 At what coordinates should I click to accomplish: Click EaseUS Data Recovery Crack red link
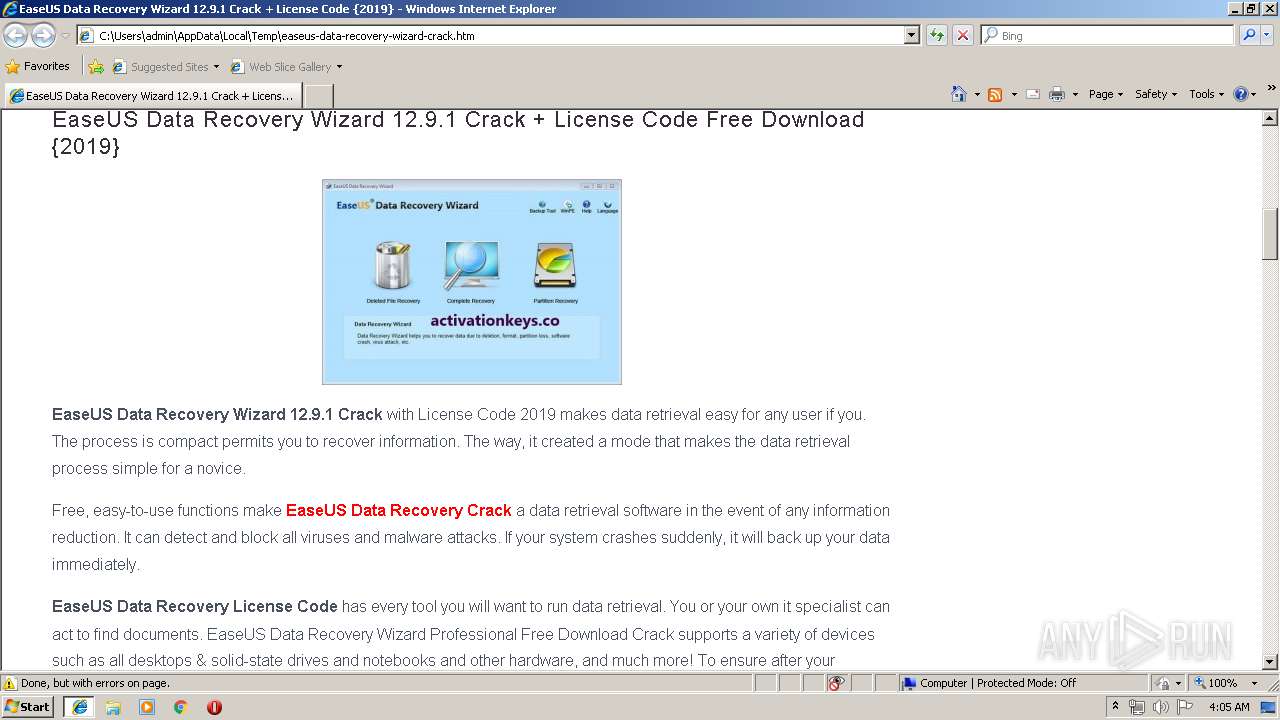(399, 510)
